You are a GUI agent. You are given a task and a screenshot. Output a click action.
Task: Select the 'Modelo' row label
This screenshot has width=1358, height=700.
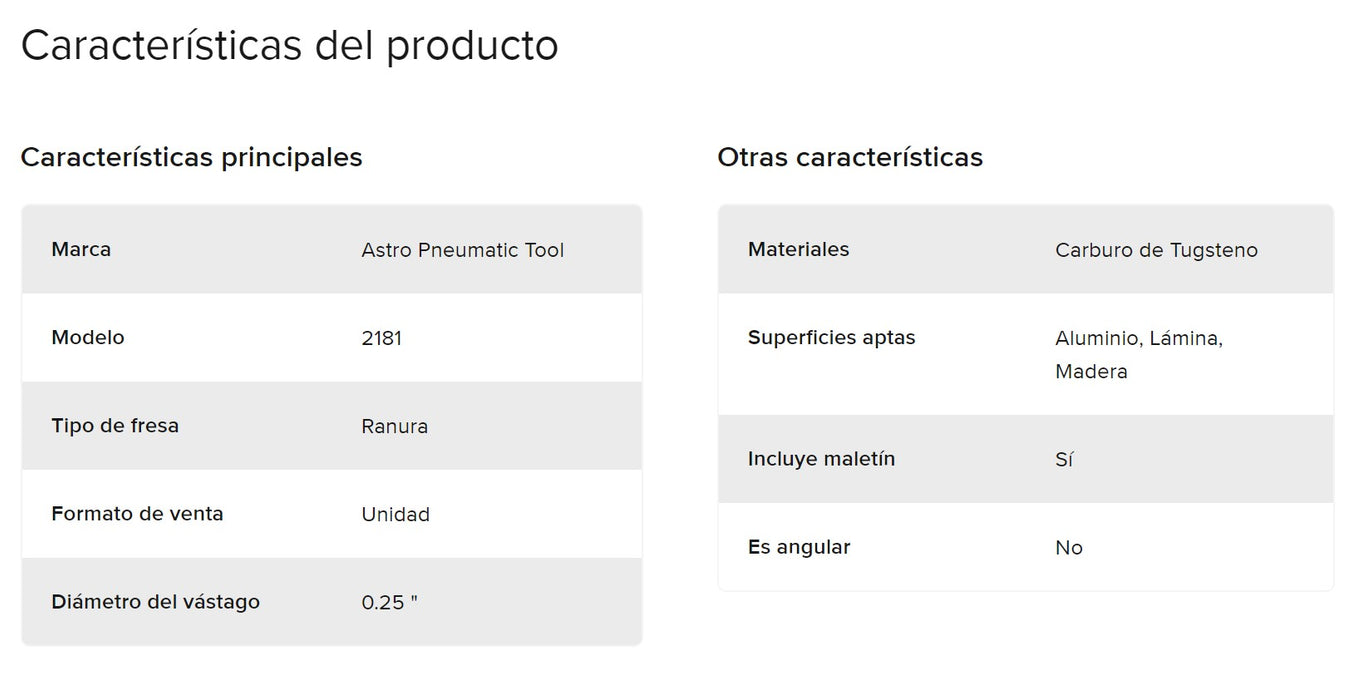pyautogui.click(x=88, y=337)
